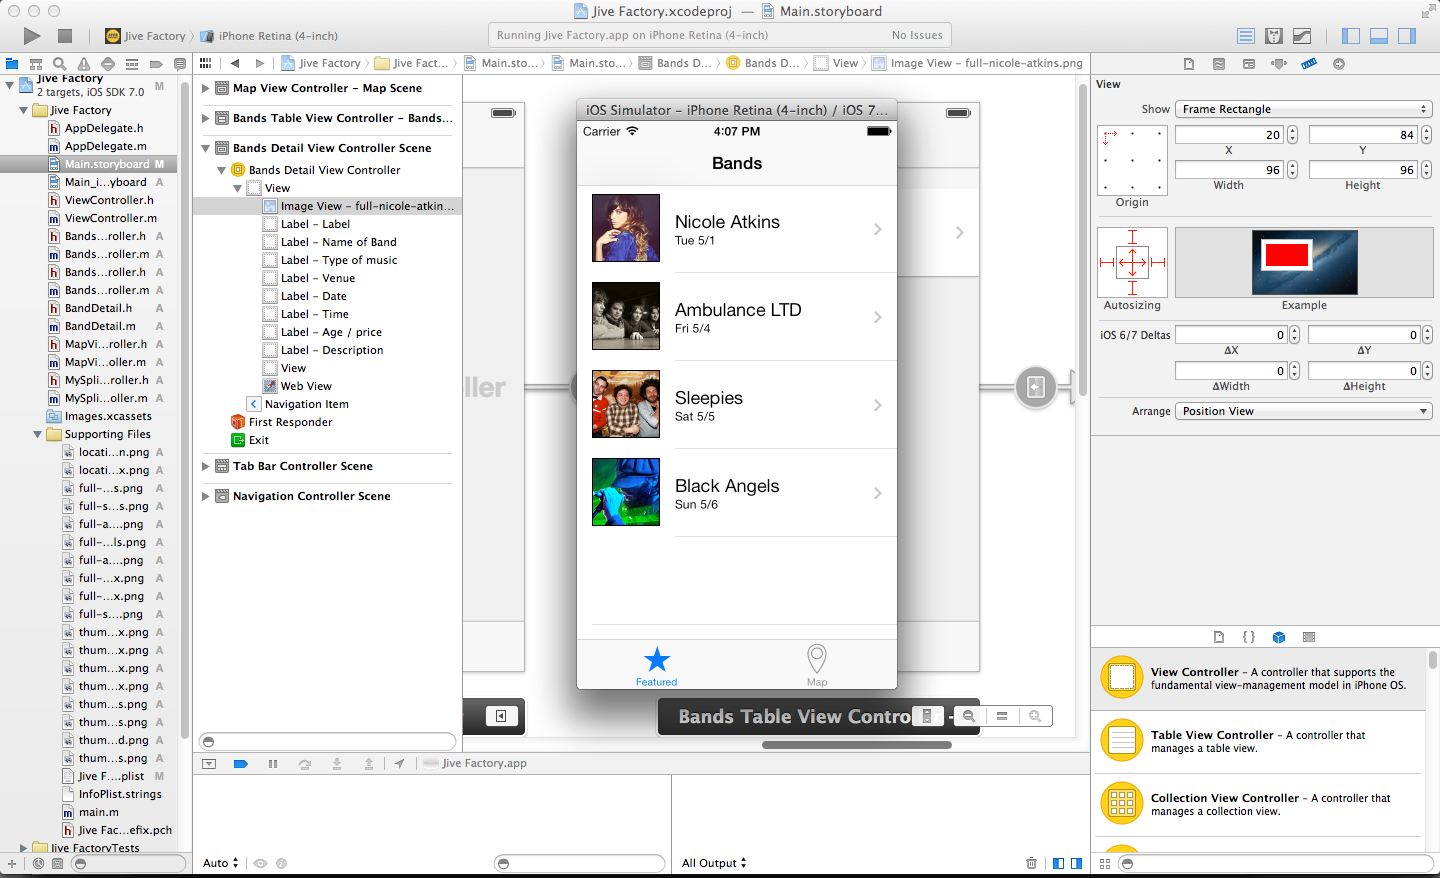
Task: Select the File Template library icon
Action: [x=1219, y=637]
